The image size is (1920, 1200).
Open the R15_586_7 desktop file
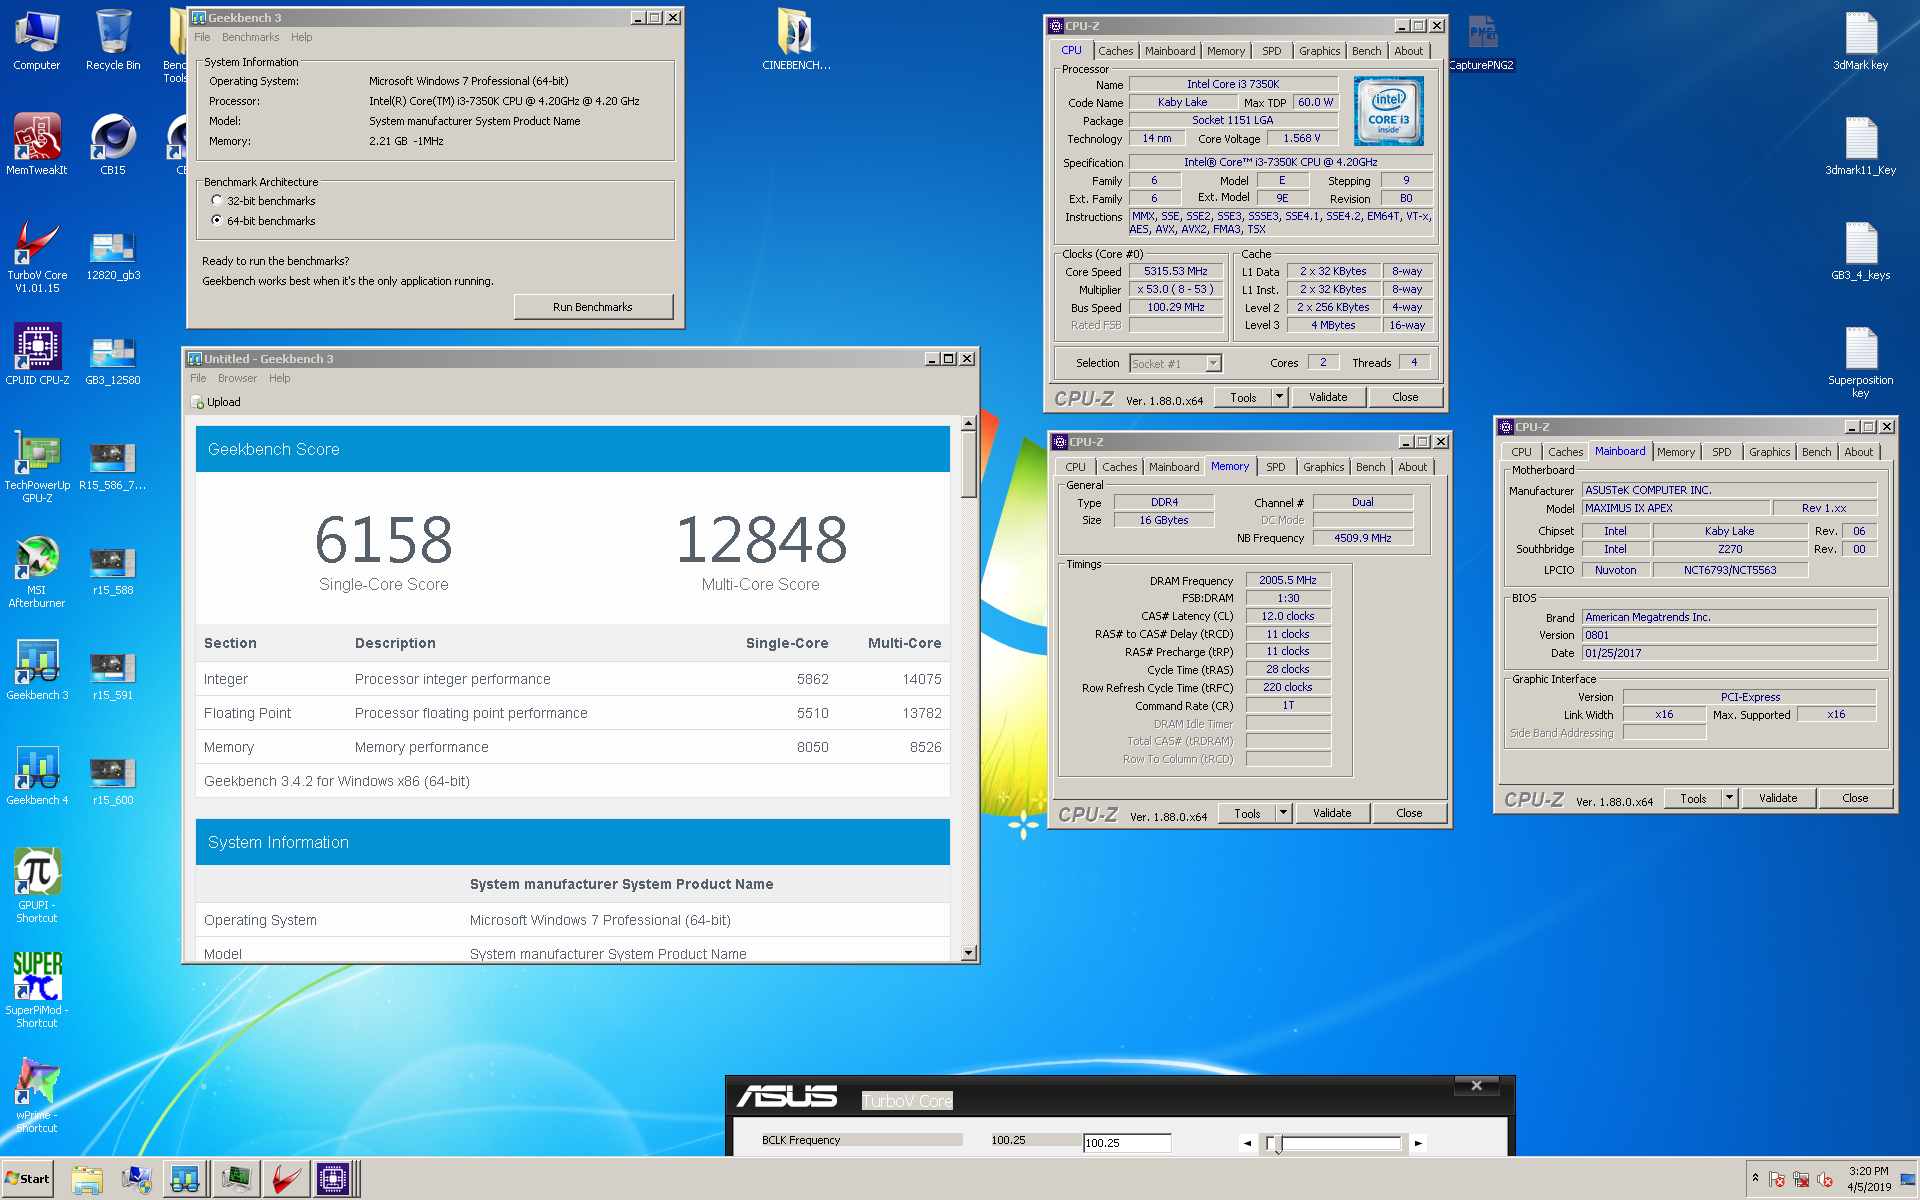pos(113,465)
